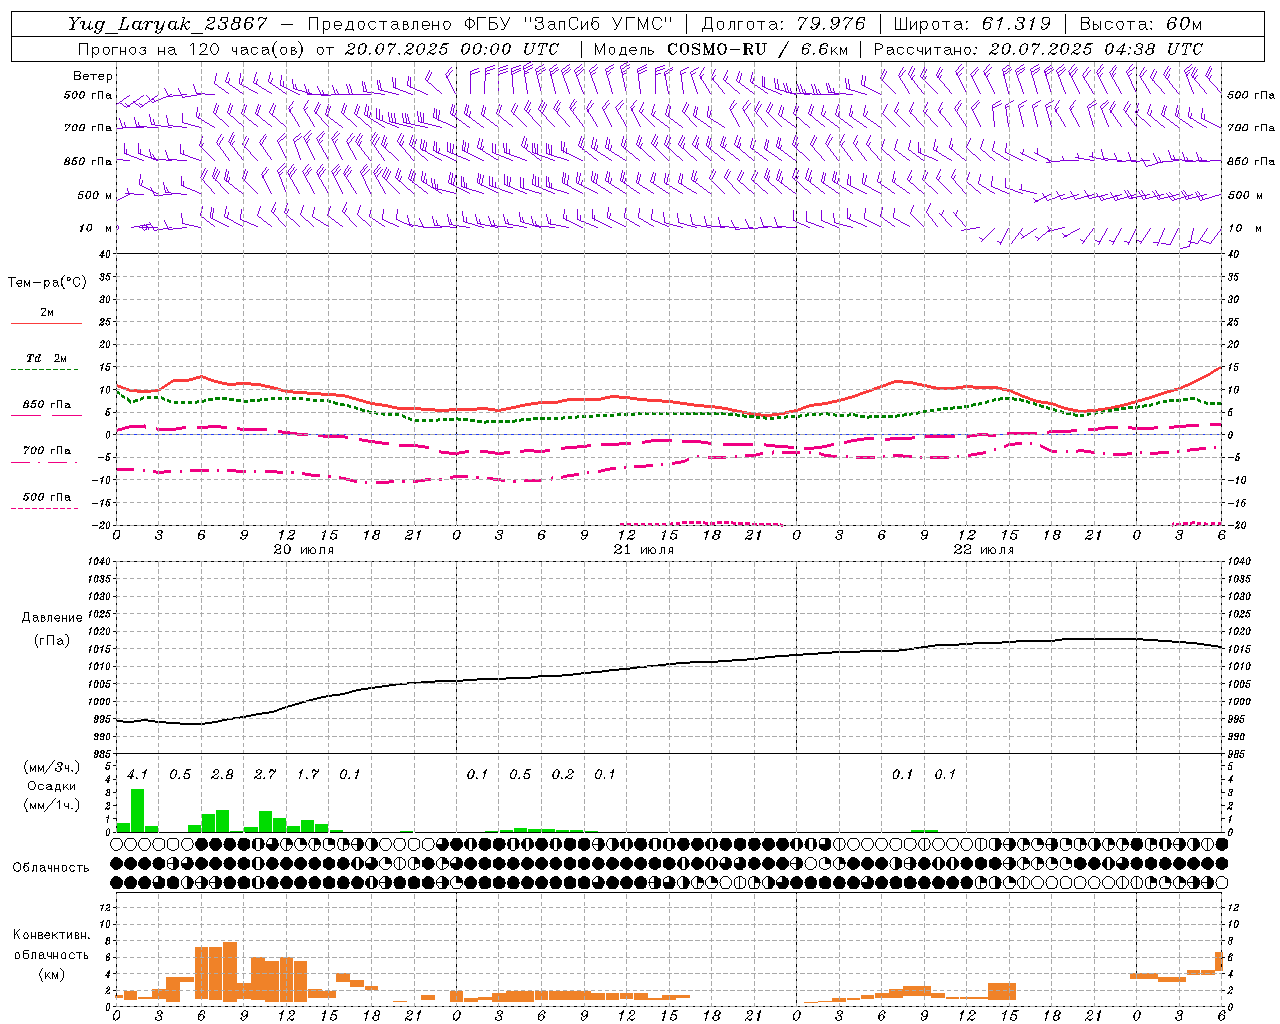1280x1024 pixels.
Task: Click the Тем-ра(°C) axis title
Action: [48, 283]
